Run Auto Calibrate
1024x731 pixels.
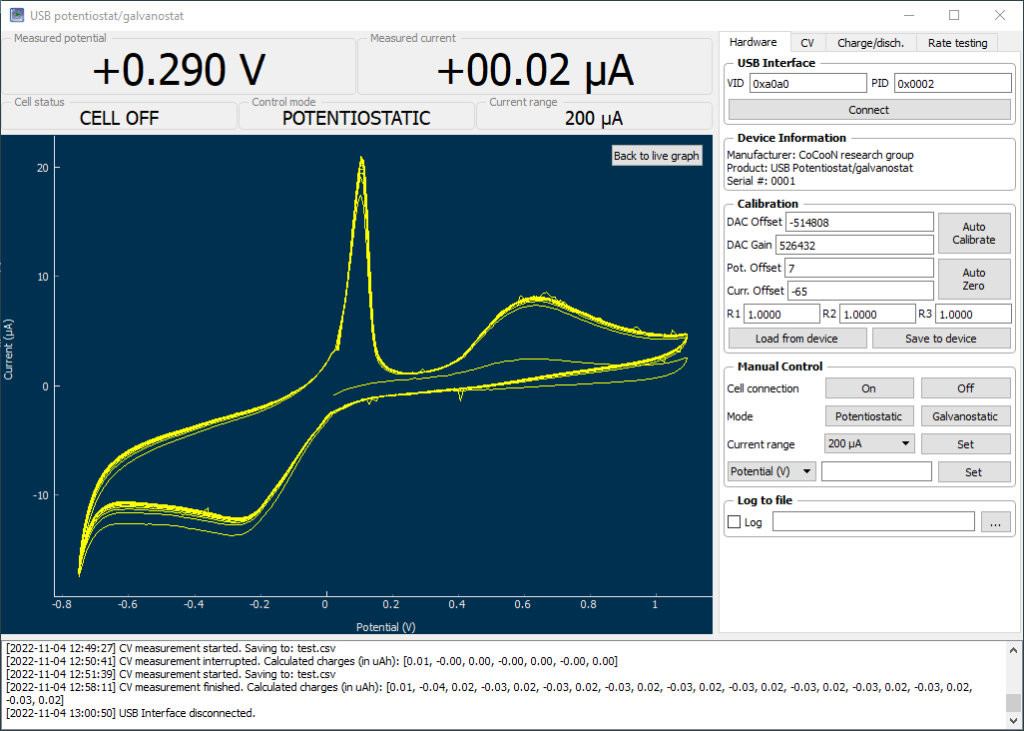point(973,233)
